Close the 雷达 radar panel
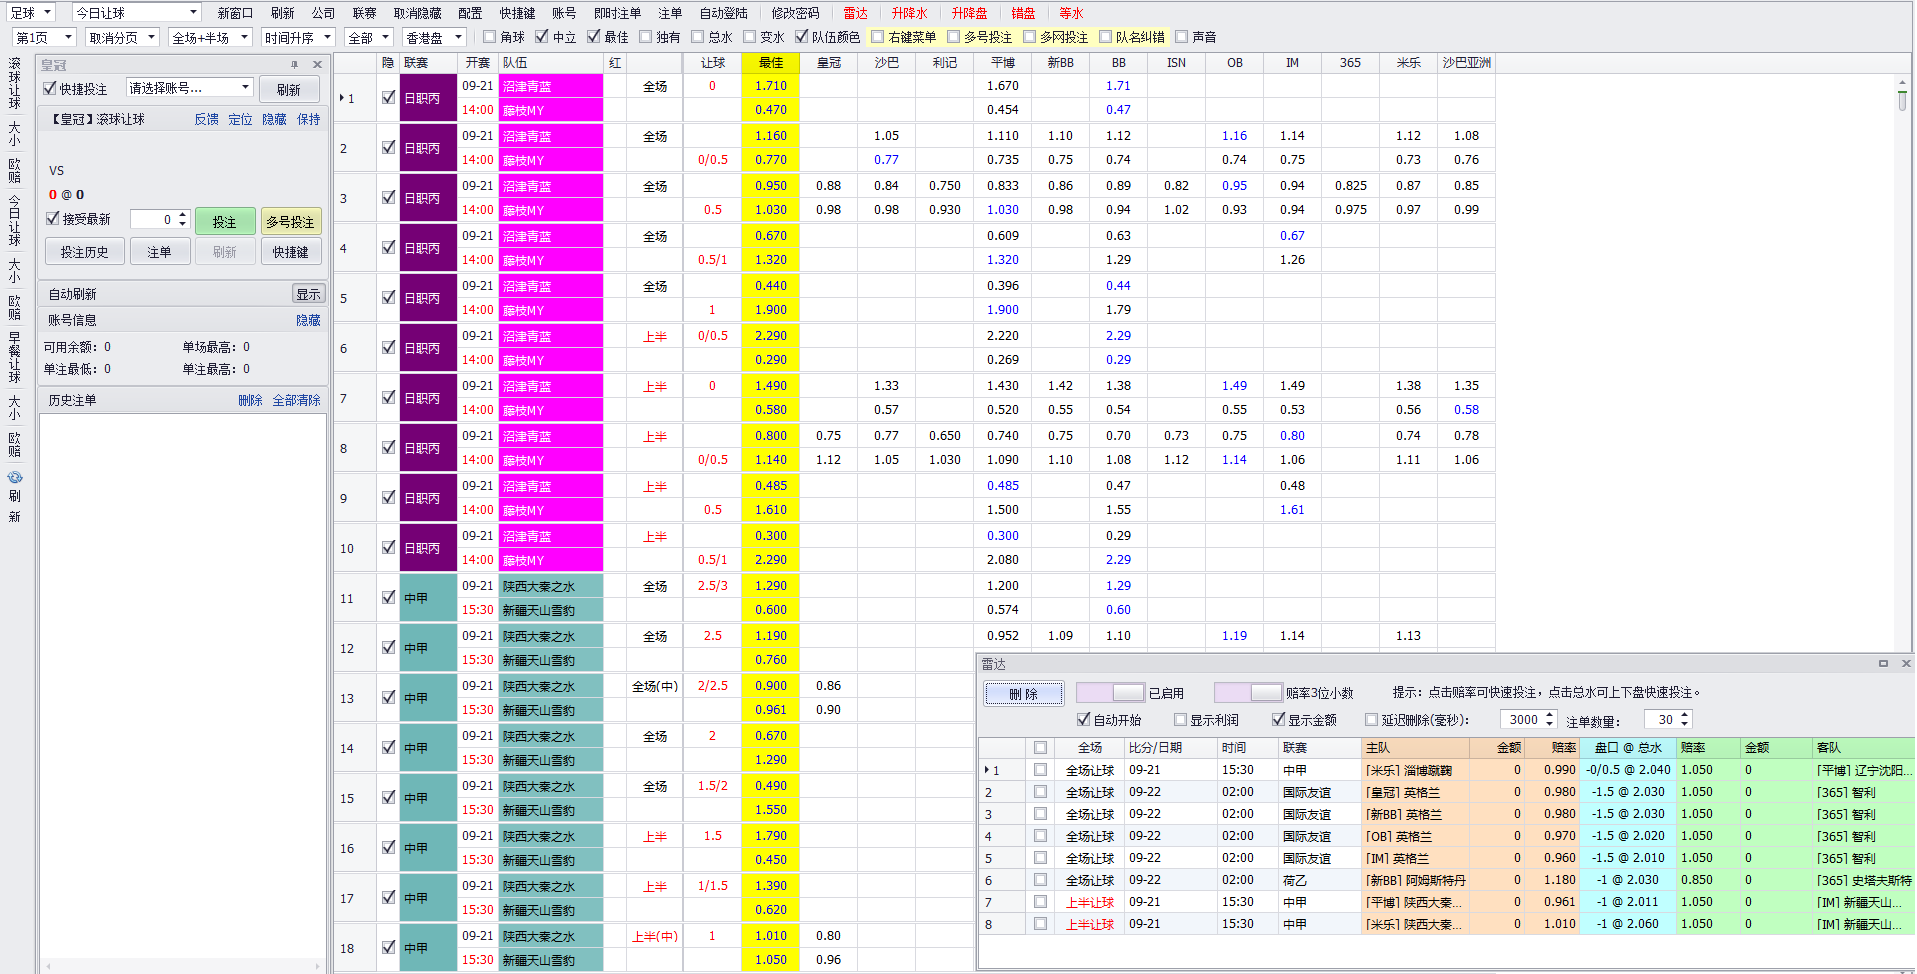 click(x=1905, y=663)
